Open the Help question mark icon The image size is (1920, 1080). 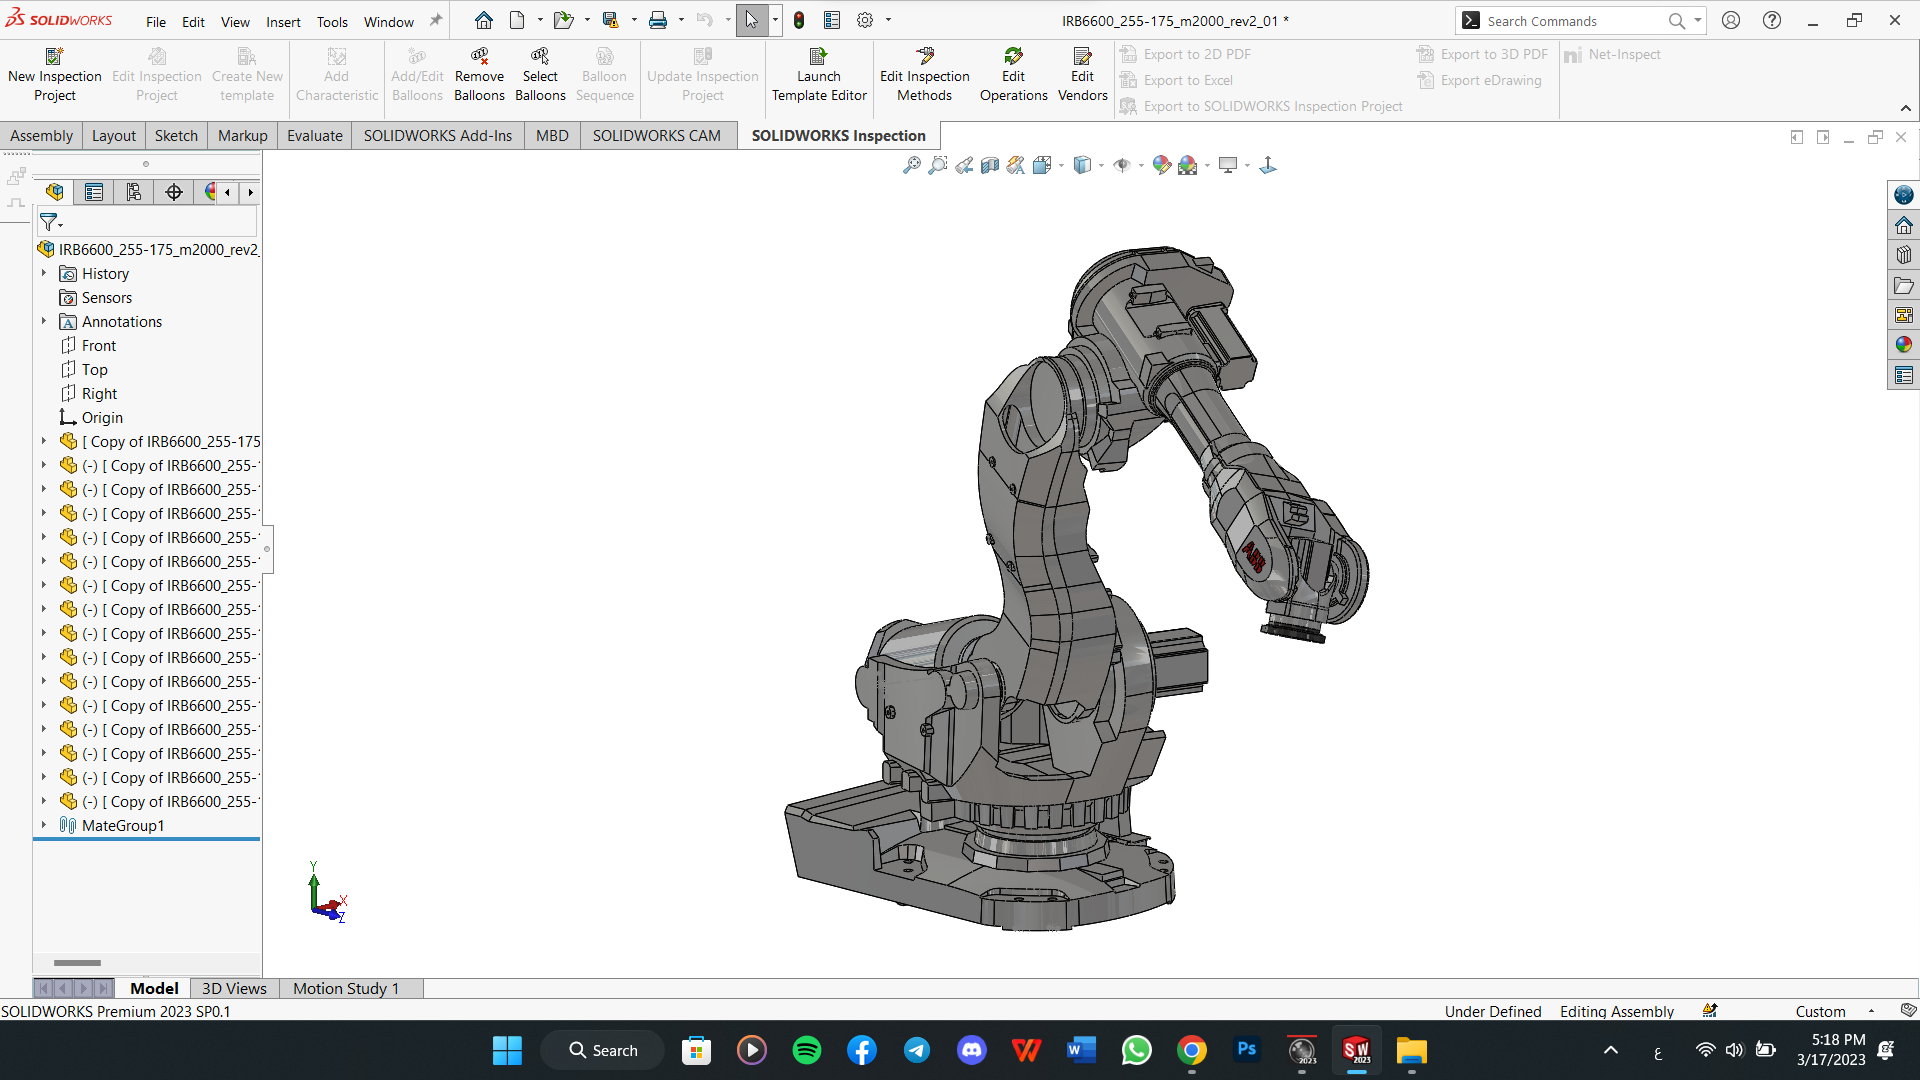tap(1771, 20)
